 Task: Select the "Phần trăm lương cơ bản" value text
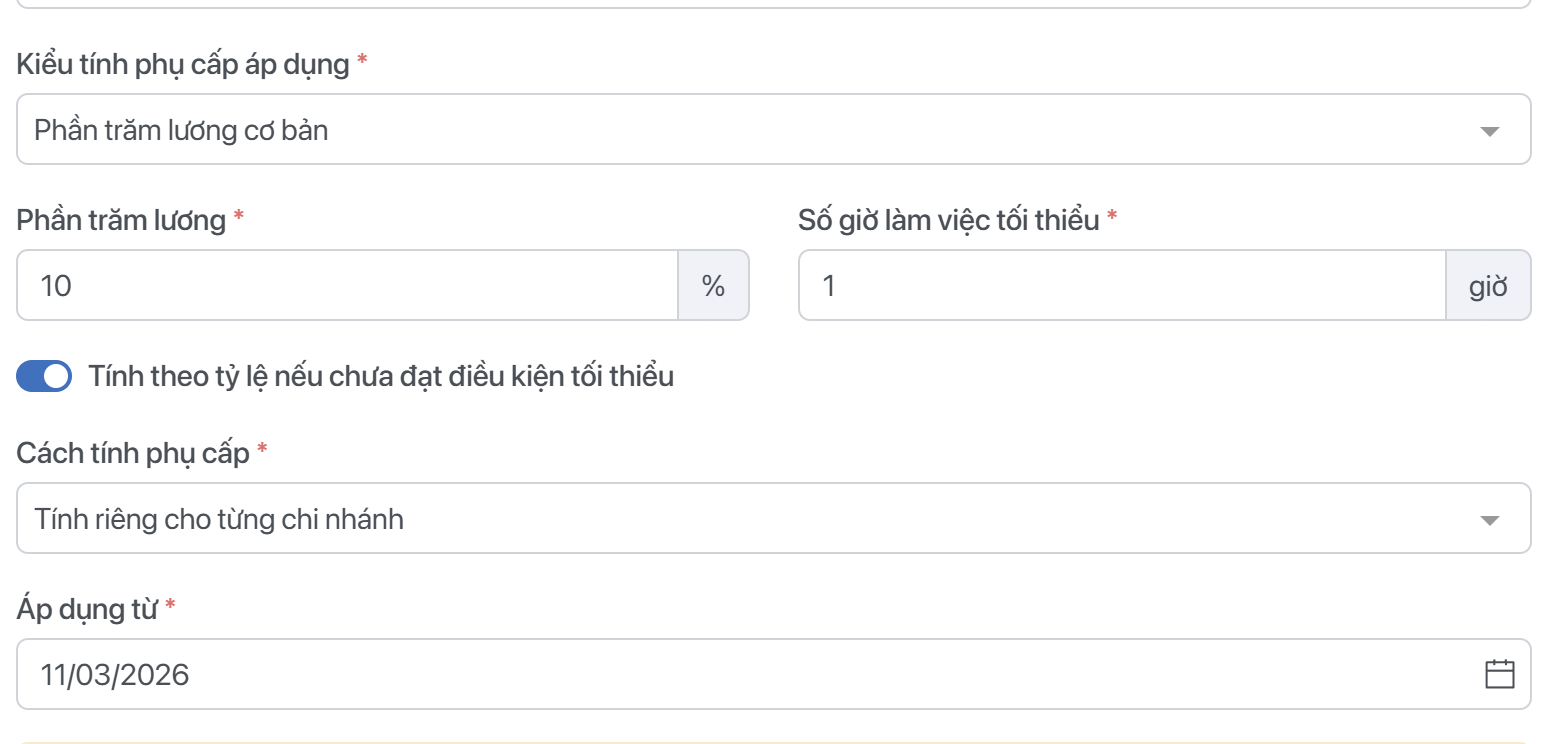pos(181,130)
